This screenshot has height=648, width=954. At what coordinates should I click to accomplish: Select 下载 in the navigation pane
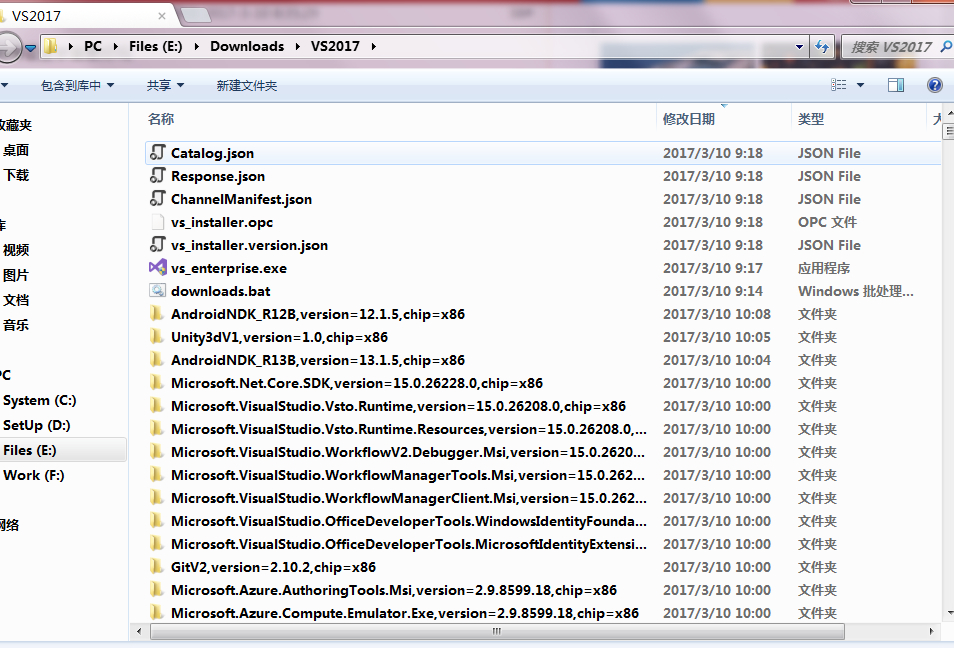pos(16,175)
